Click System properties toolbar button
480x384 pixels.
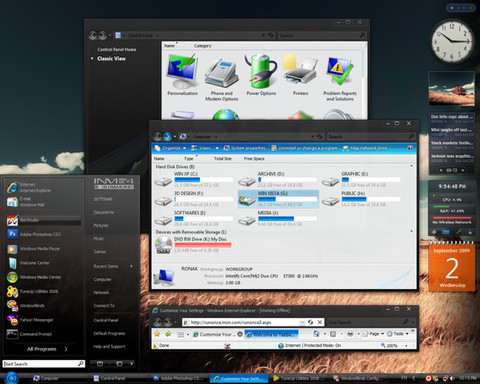(x=245, y=148)
